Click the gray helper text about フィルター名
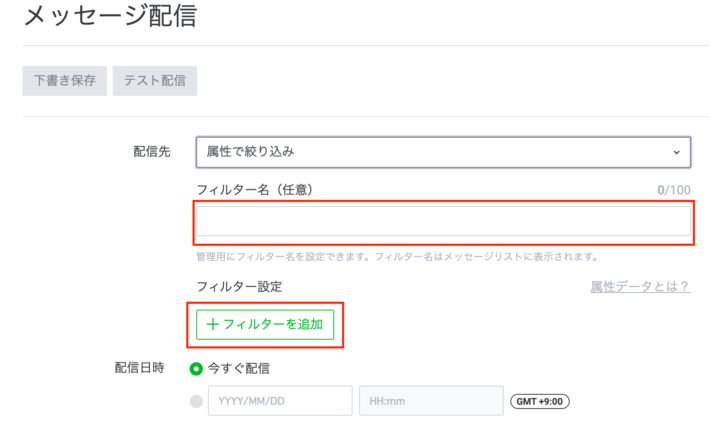The height and width of the screenshot is (444, 710). pos(397,257)
